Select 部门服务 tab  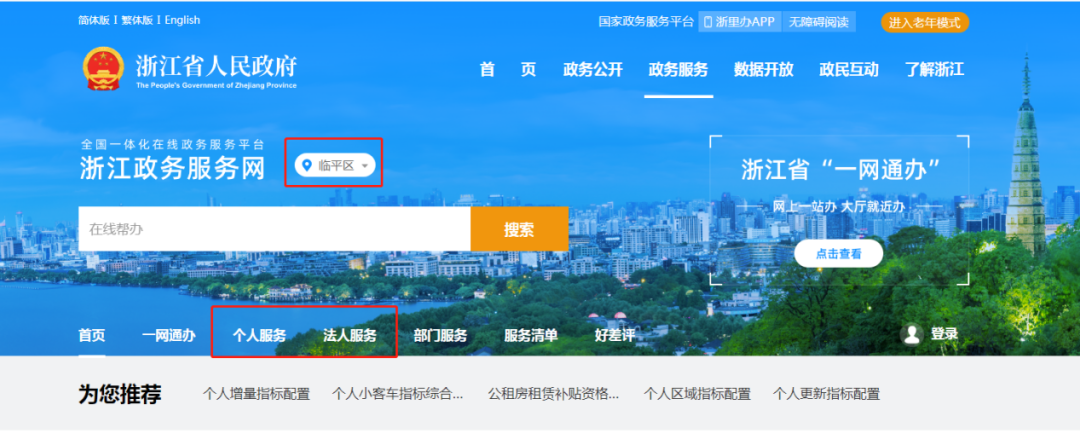click(x=440, y=336)
